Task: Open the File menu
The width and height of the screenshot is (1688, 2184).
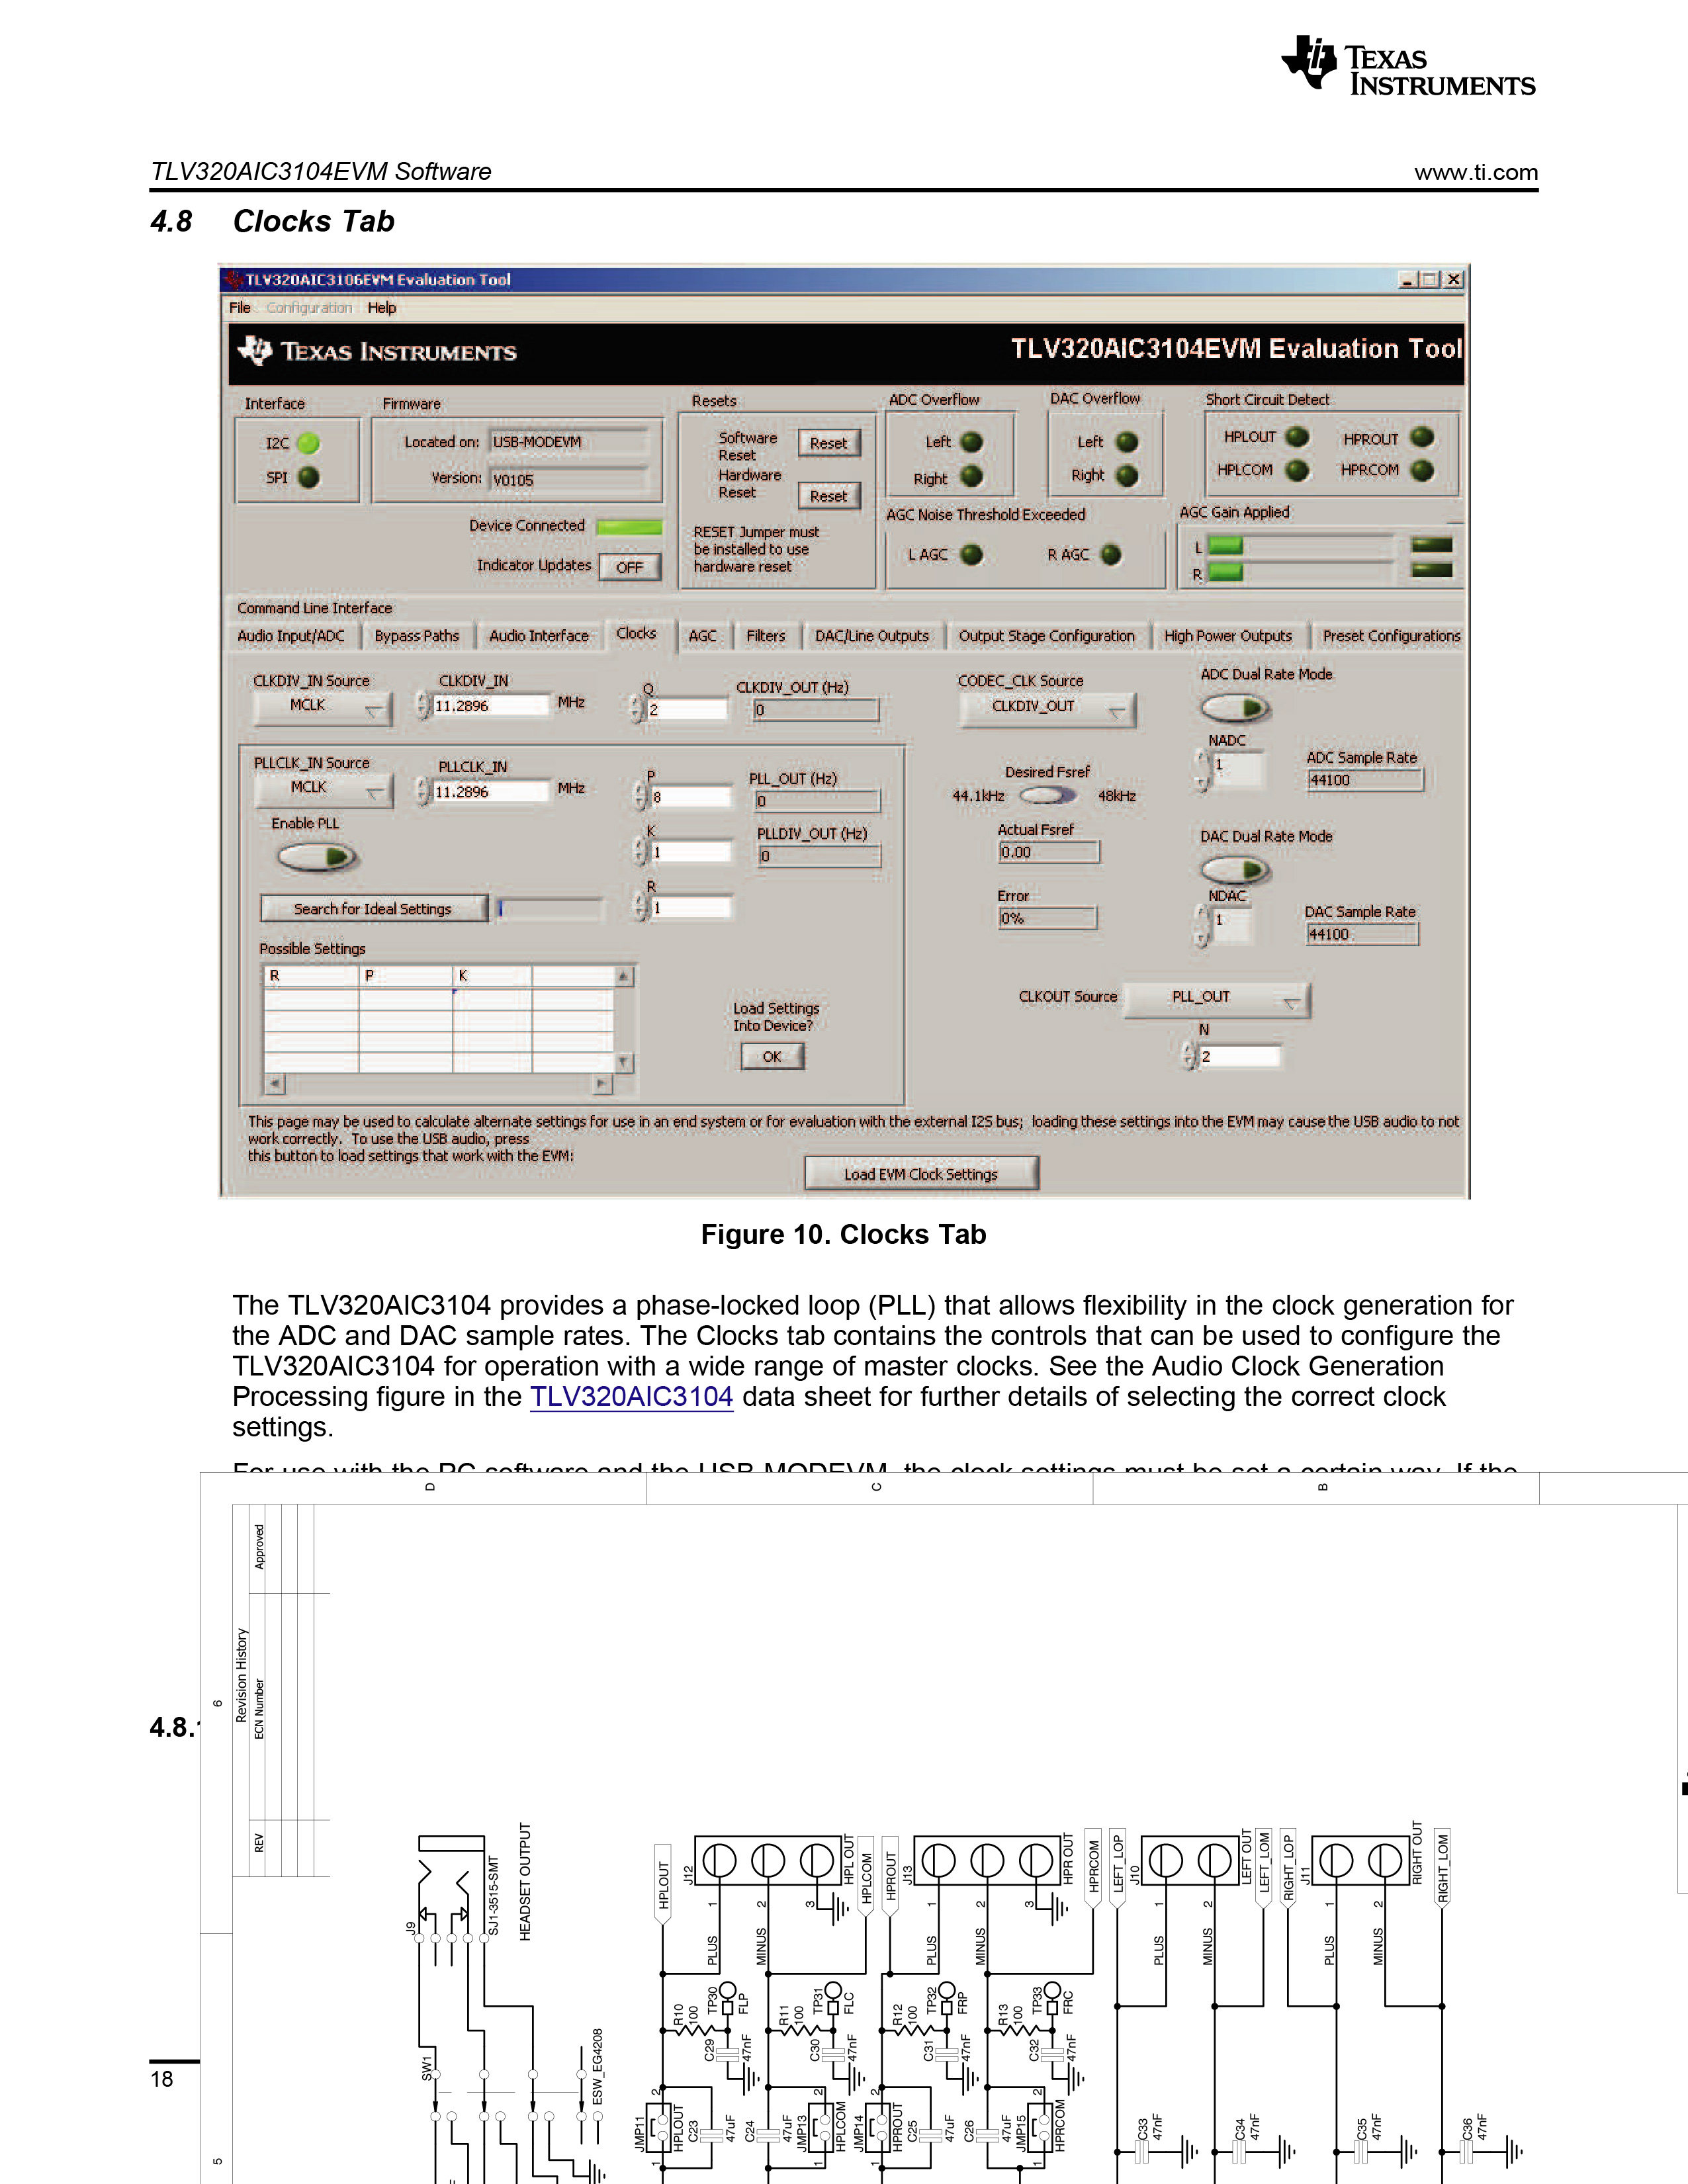Action: point(239,308)
